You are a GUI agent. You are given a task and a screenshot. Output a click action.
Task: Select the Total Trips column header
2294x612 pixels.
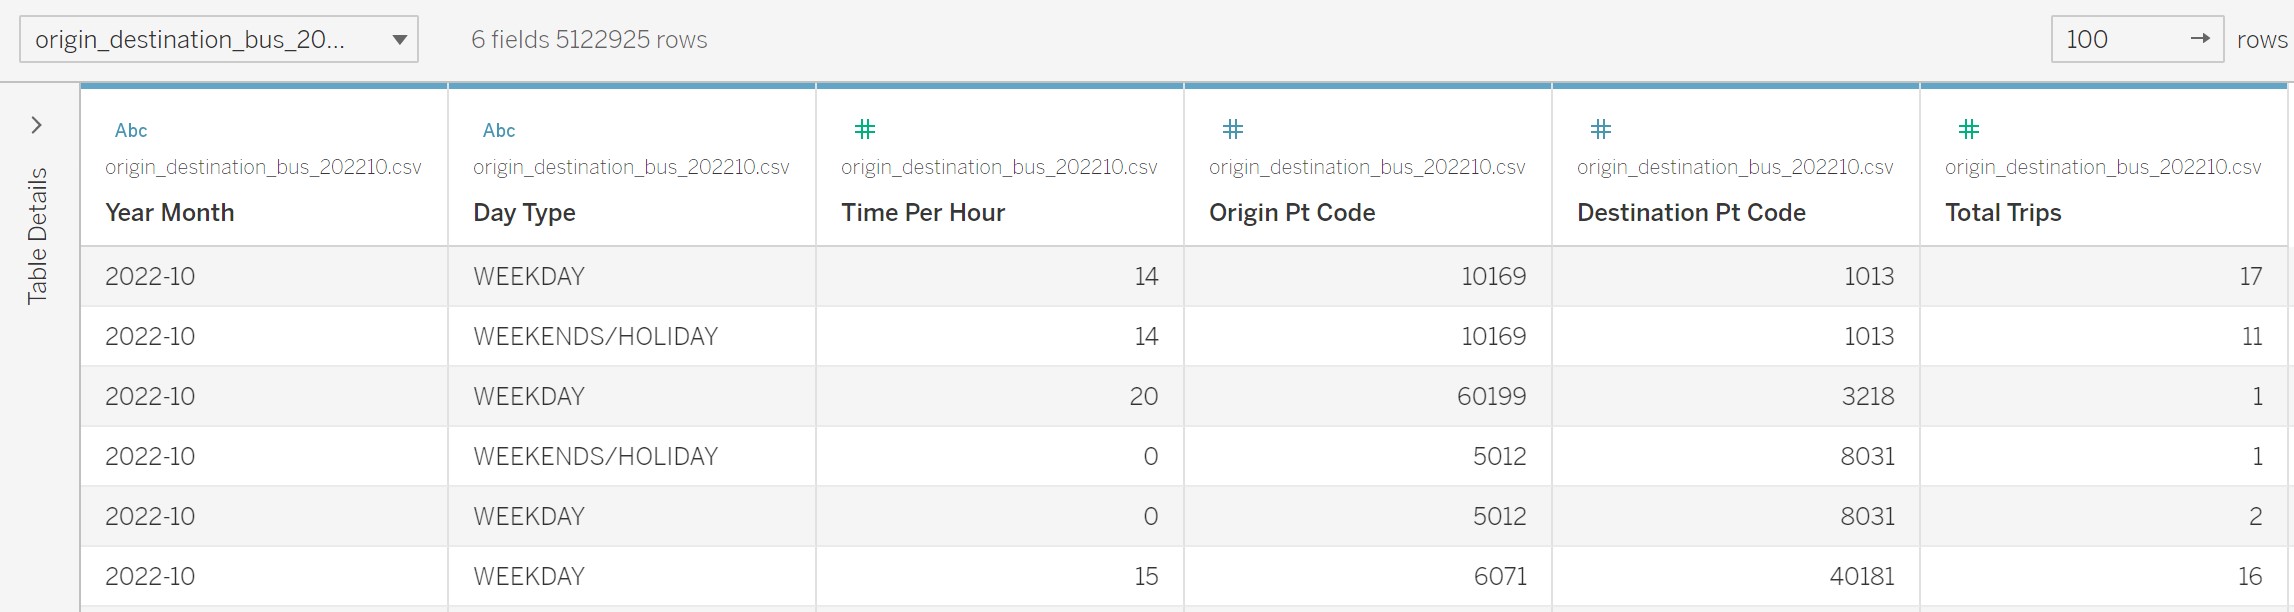tap(2002, 213)
